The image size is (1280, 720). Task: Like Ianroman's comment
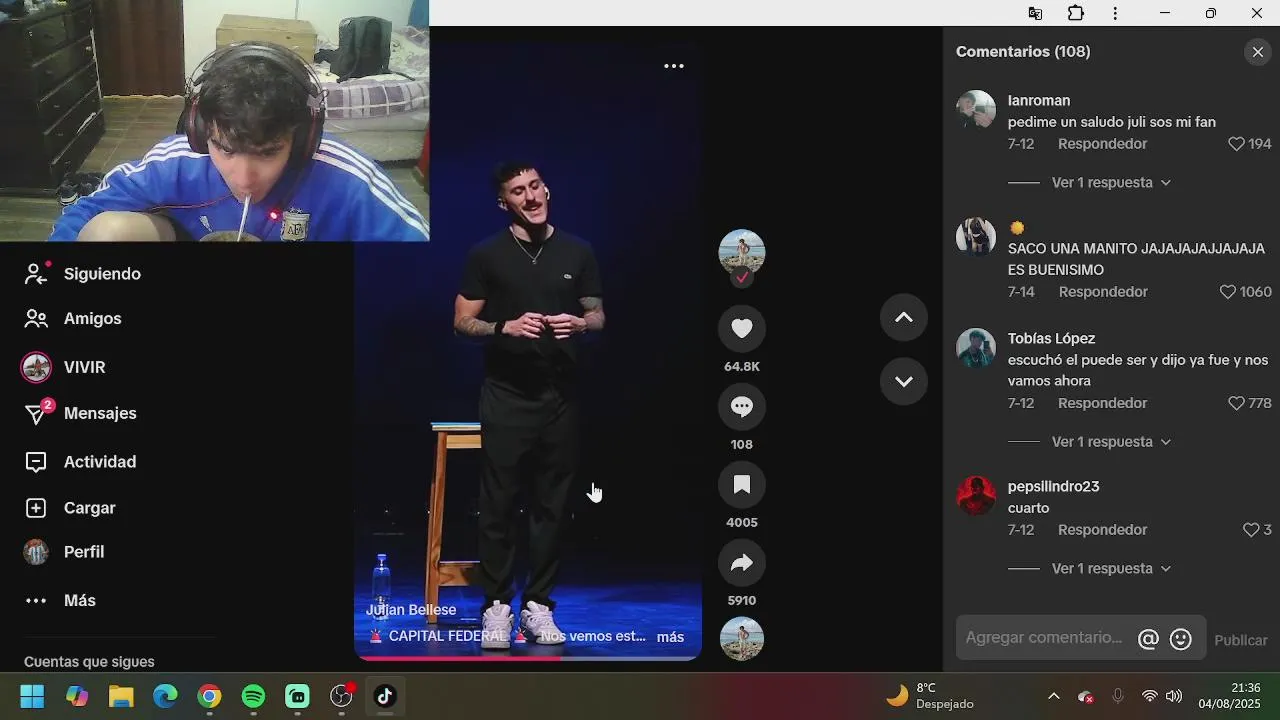click(x=1236, y=144)
